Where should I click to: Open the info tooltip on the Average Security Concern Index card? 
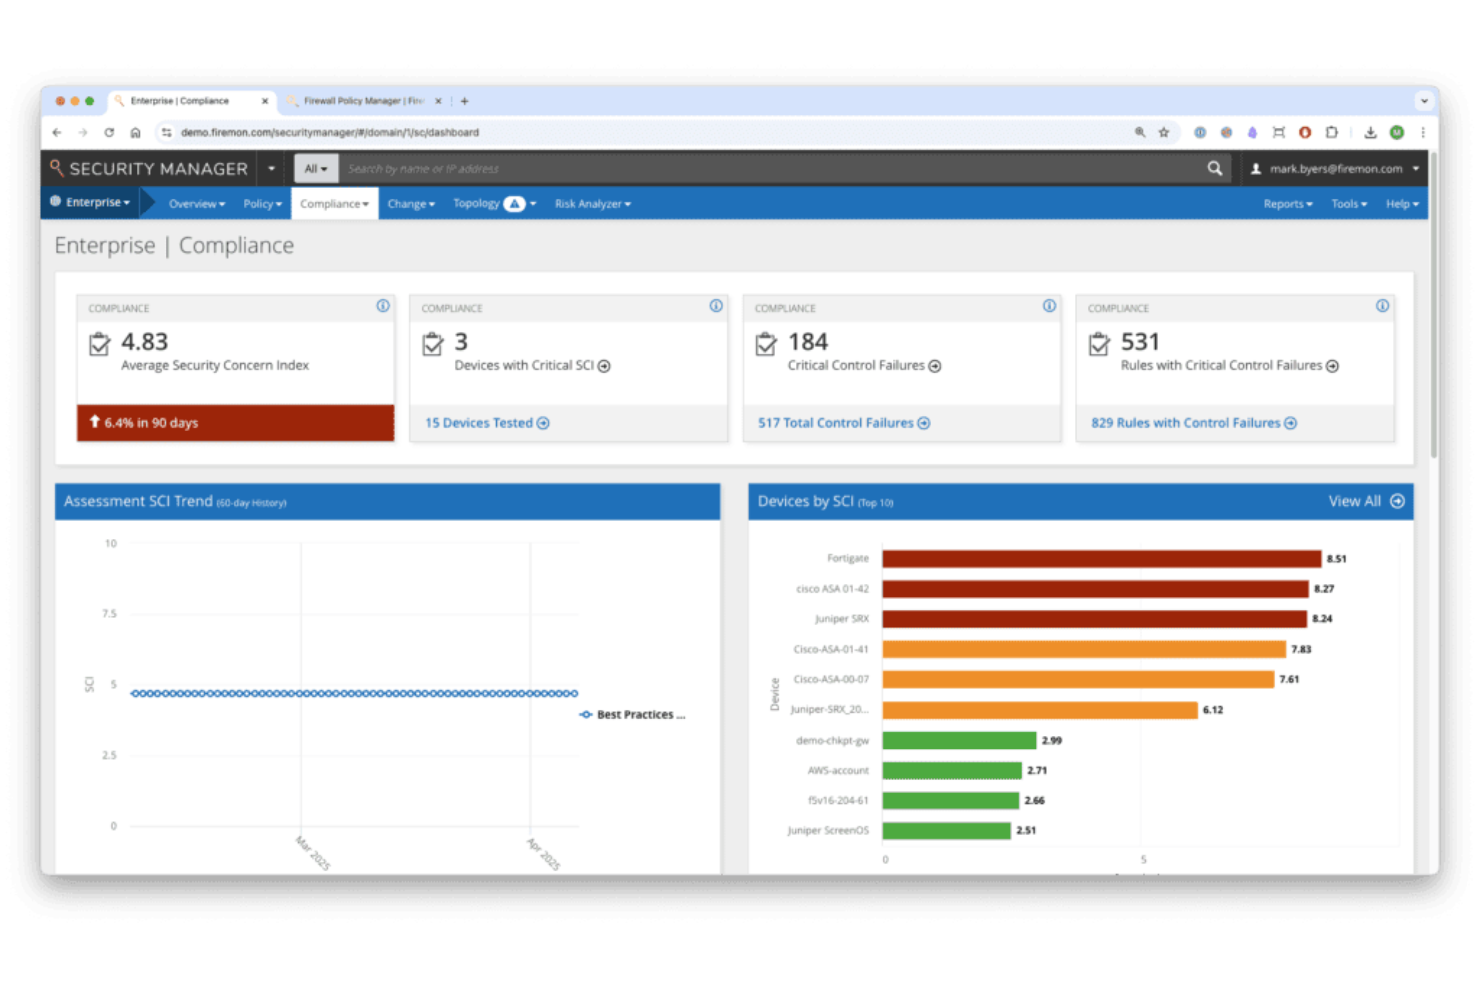[x=382, y=307]
